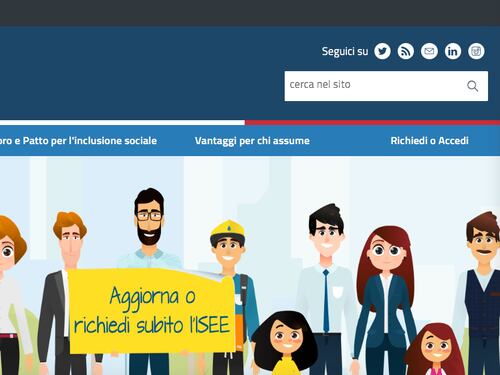Focus the 'cerca nel sito' search field
The height and width of the screenshot is (375, 500).
(x=386, y=86)
